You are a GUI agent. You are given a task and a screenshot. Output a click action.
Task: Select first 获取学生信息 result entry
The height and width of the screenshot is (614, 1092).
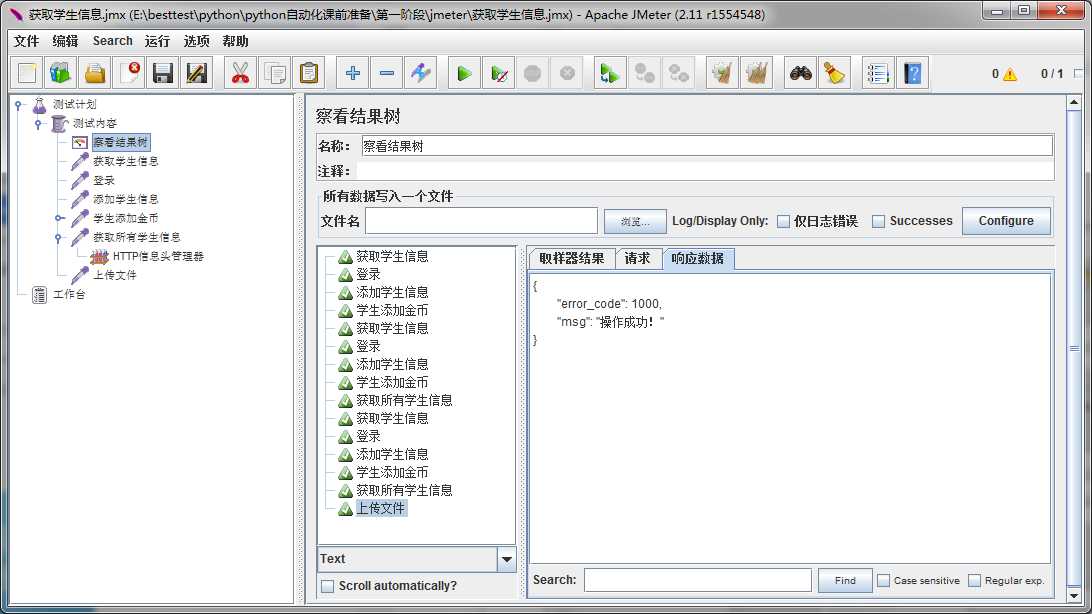(392, 256)
